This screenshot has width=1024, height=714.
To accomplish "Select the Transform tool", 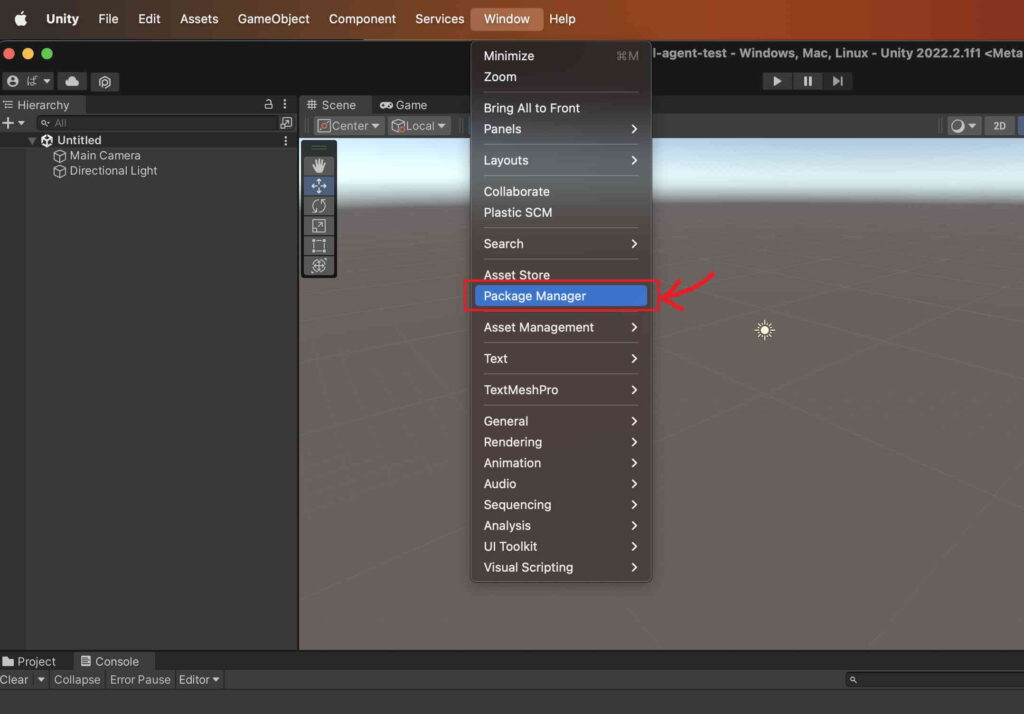I will point(319,265).
